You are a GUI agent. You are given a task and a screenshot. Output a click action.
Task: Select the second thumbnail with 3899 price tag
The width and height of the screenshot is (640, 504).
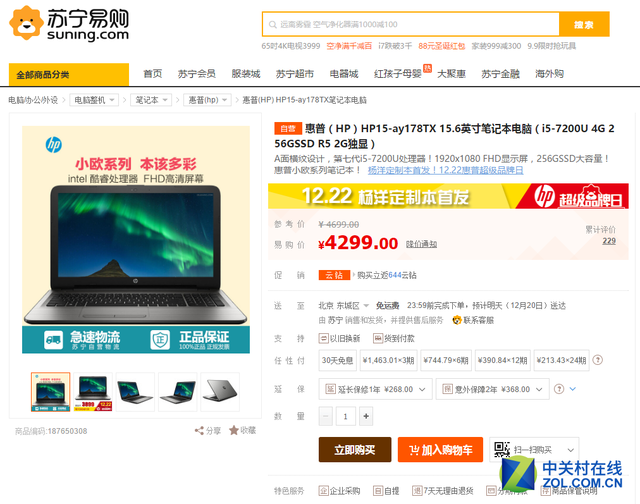coord(93,392)
